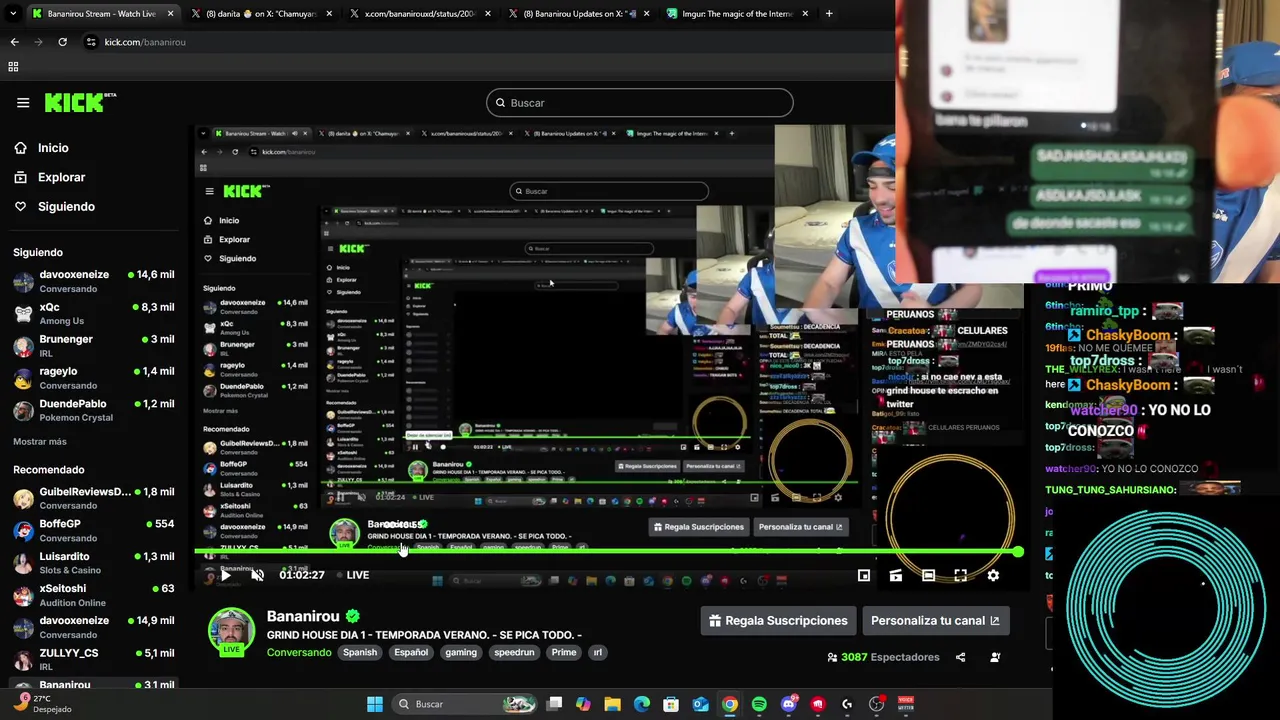Open player settings gear
1280x720 pixels.
[993, 575]
